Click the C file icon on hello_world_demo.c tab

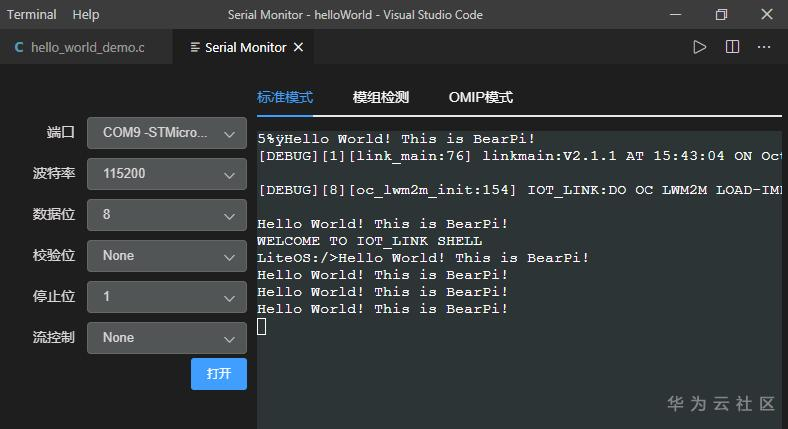point(19,47)
